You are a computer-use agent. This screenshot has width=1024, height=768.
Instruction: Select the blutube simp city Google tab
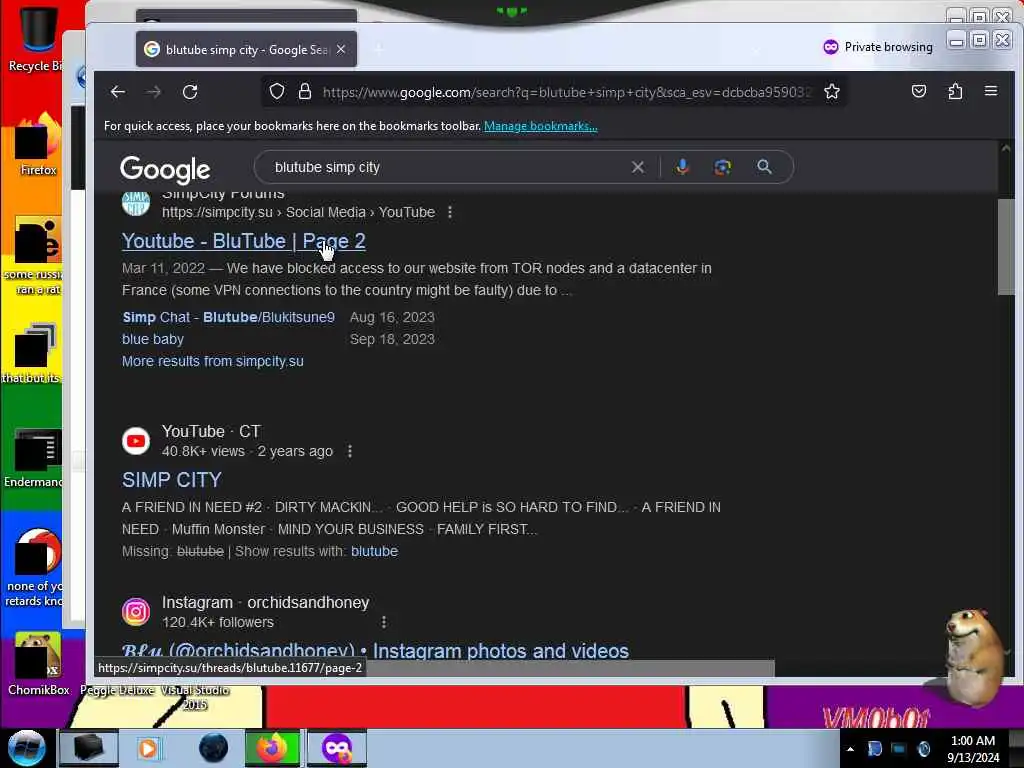[x=246, y=50]
